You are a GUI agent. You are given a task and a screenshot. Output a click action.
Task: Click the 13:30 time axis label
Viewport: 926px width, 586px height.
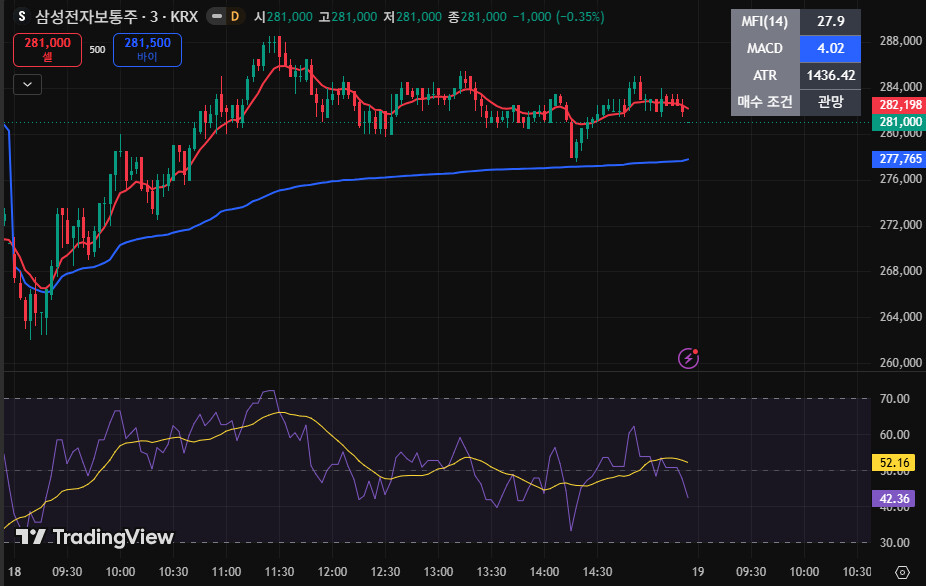491,572
